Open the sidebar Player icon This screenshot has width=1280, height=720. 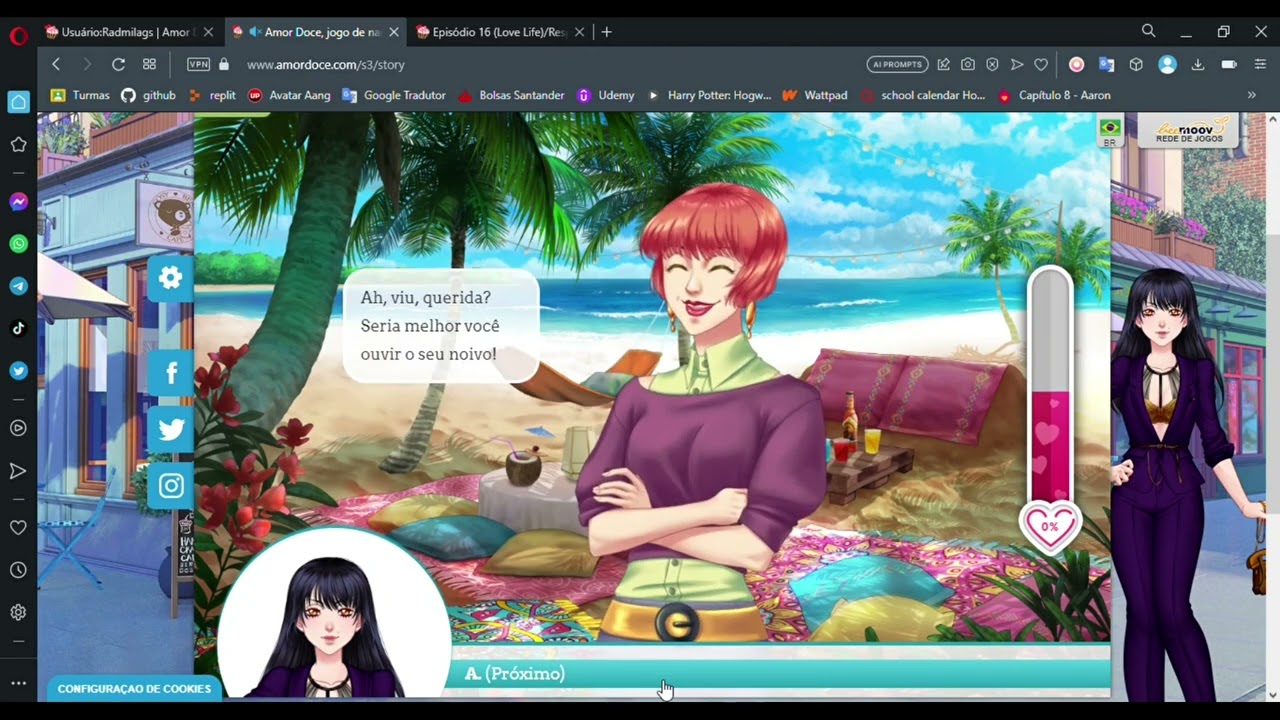click(18, 427)
